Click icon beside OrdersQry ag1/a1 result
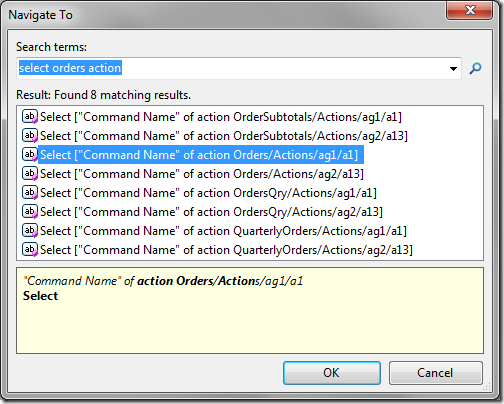504x404 pixels. 30,193
